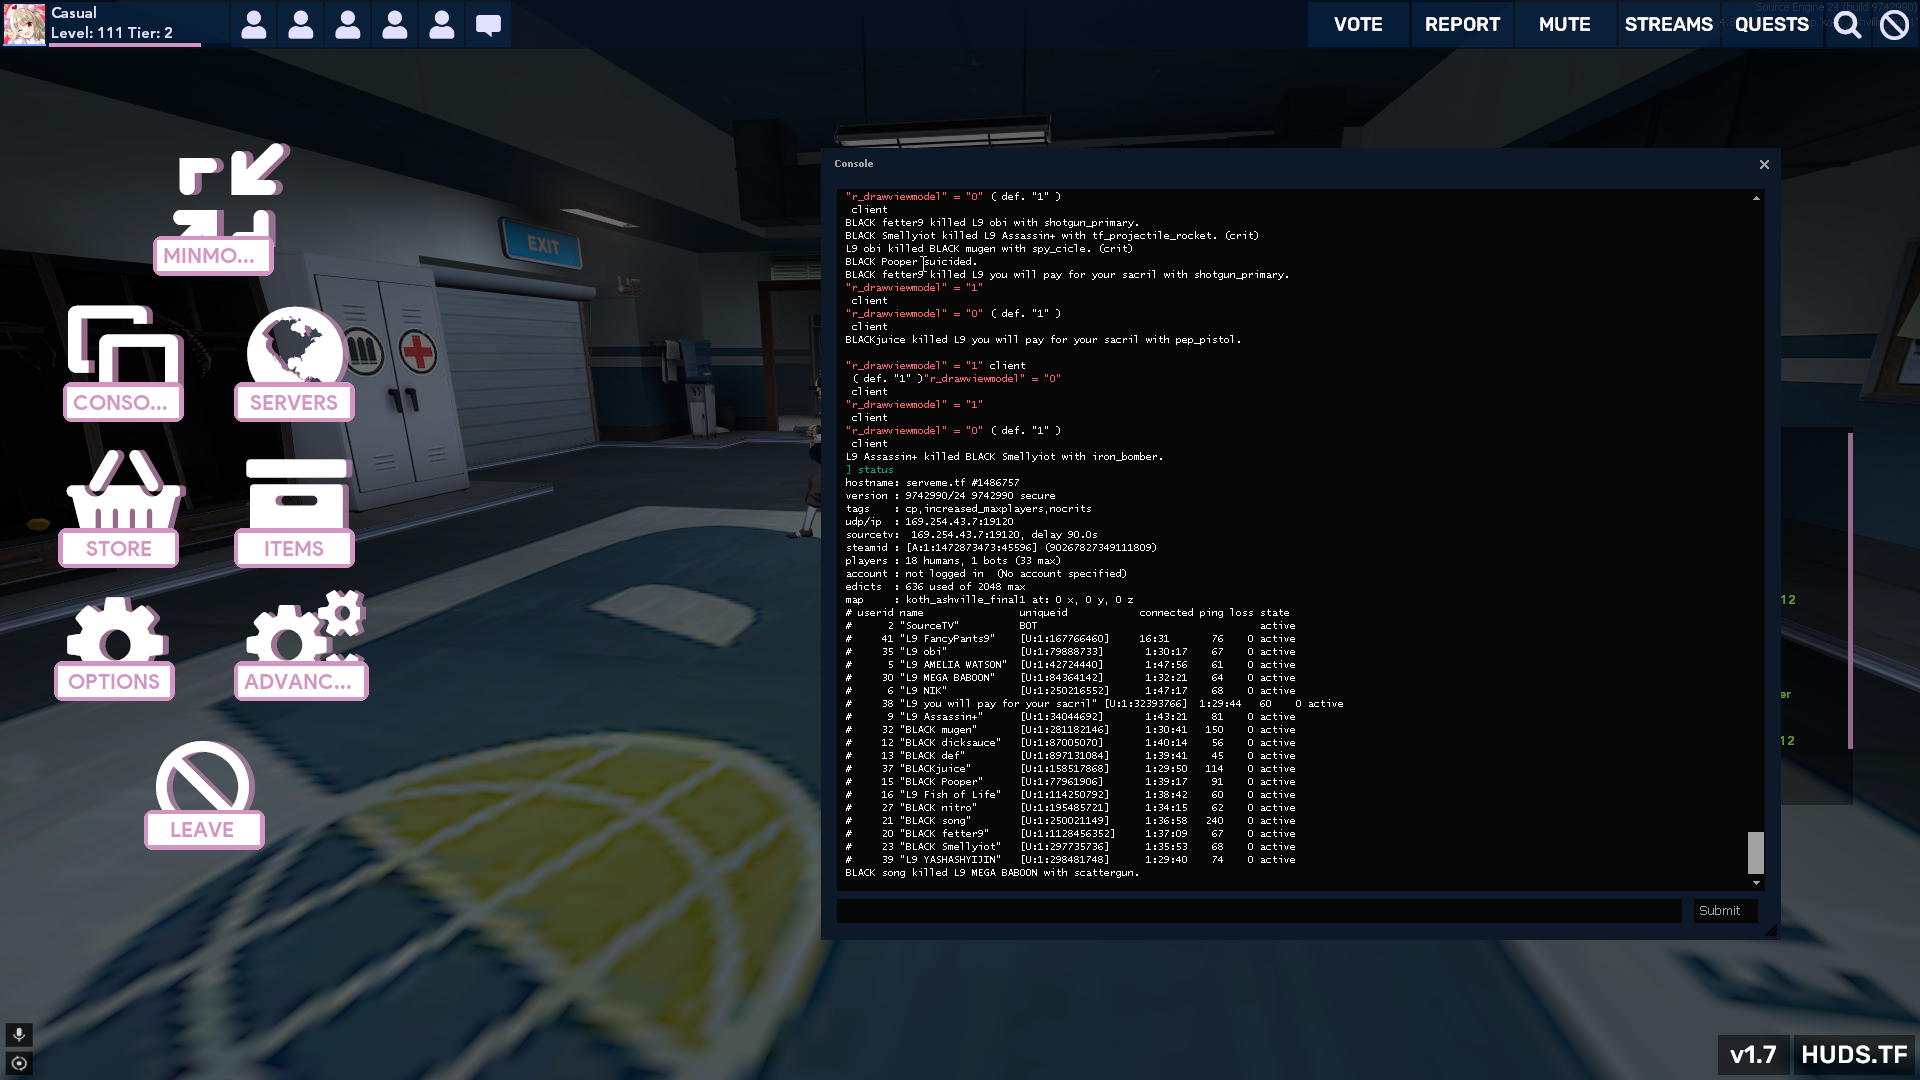Open the ITEMS button

[294, 549]
